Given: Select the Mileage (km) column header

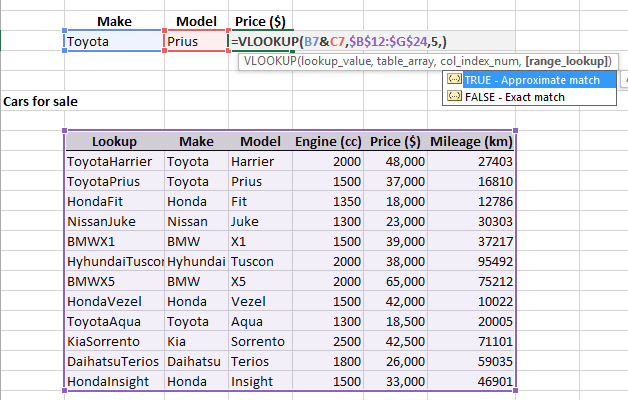Looking at the screenshot, I should point(471,141).
